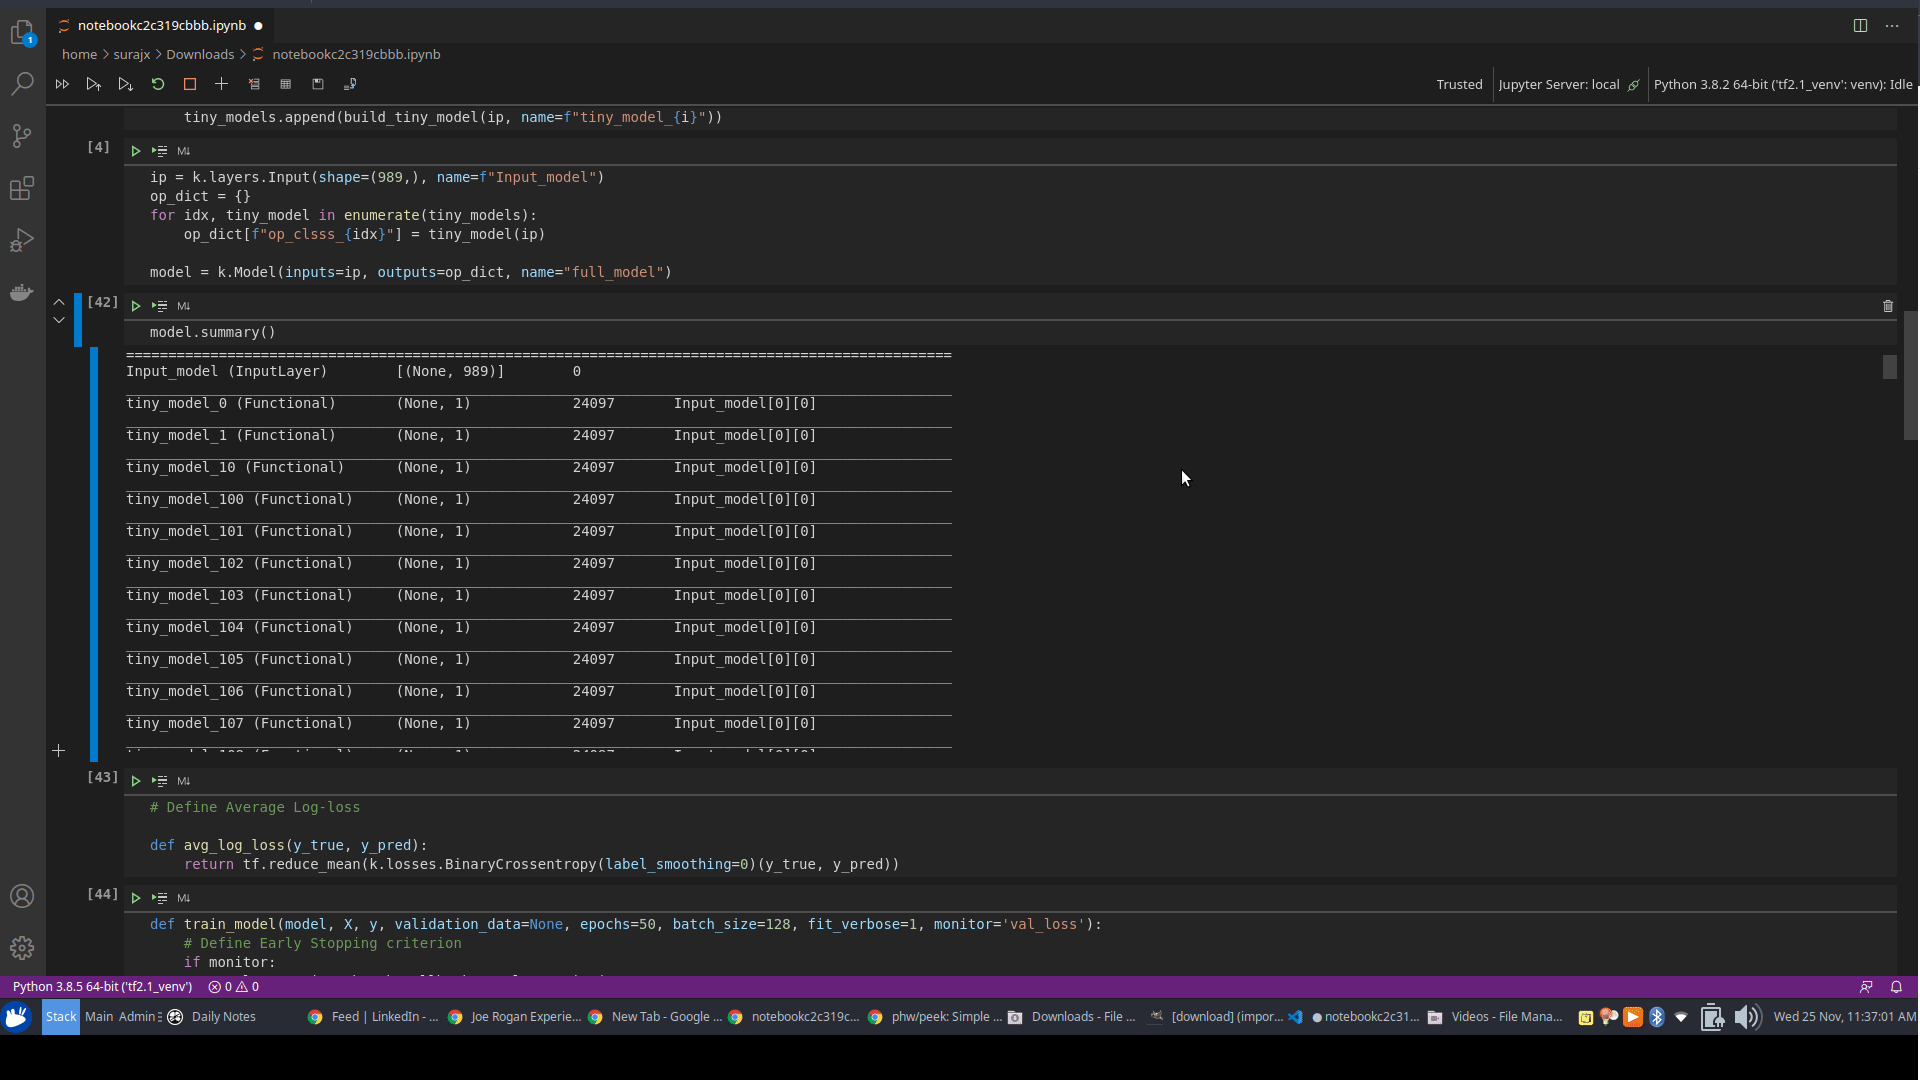The height and width of the screenshot is (1080, 1920).
Task: Move cell 42 up with chevron
Action: click(59, 301)
